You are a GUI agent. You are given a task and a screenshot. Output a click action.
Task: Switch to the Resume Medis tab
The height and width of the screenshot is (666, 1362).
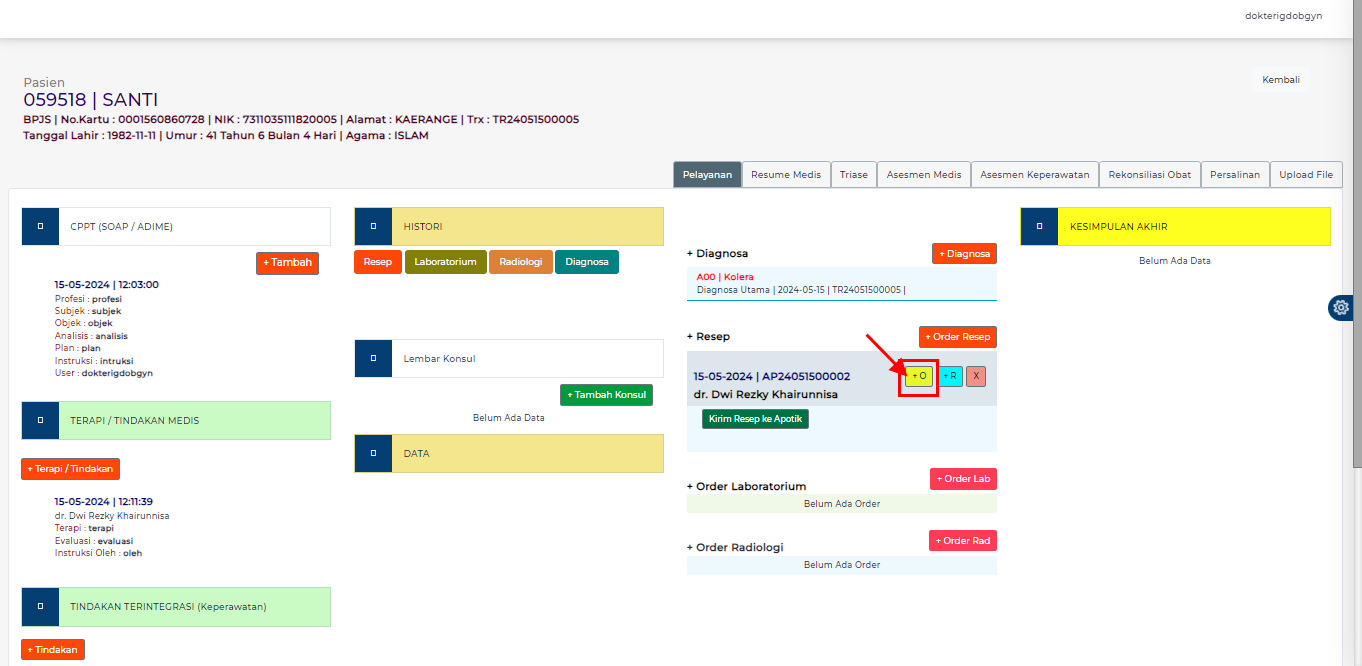786,175
